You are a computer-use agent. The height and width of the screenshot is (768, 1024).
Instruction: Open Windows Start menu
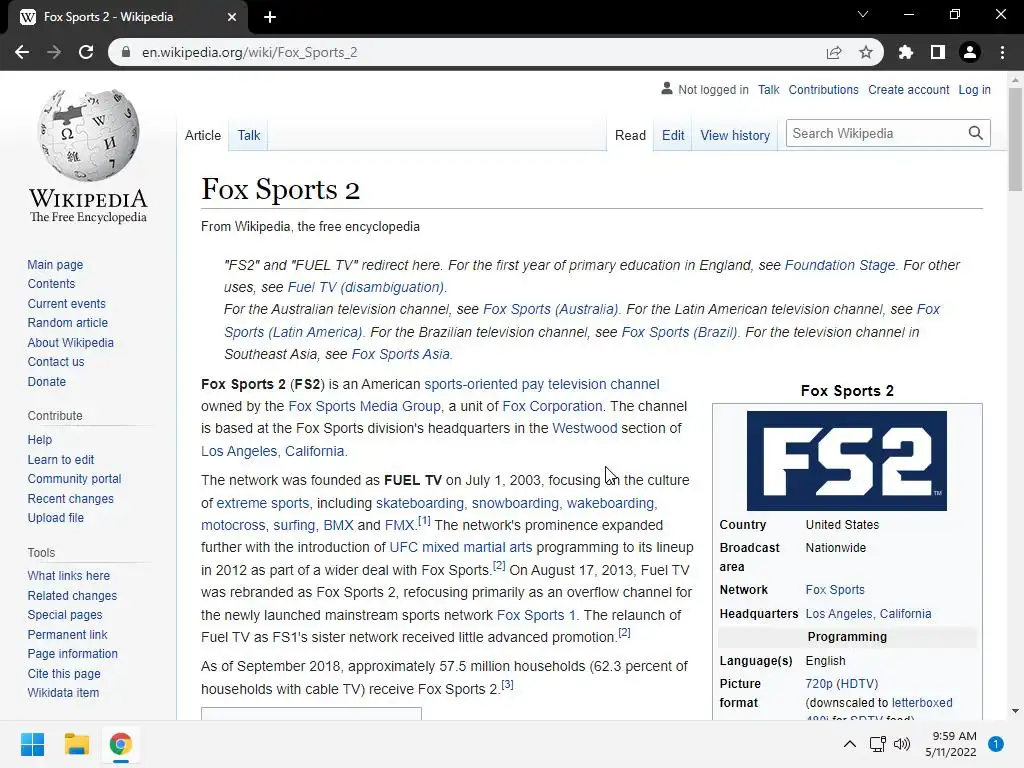click(x=32, y=744)
